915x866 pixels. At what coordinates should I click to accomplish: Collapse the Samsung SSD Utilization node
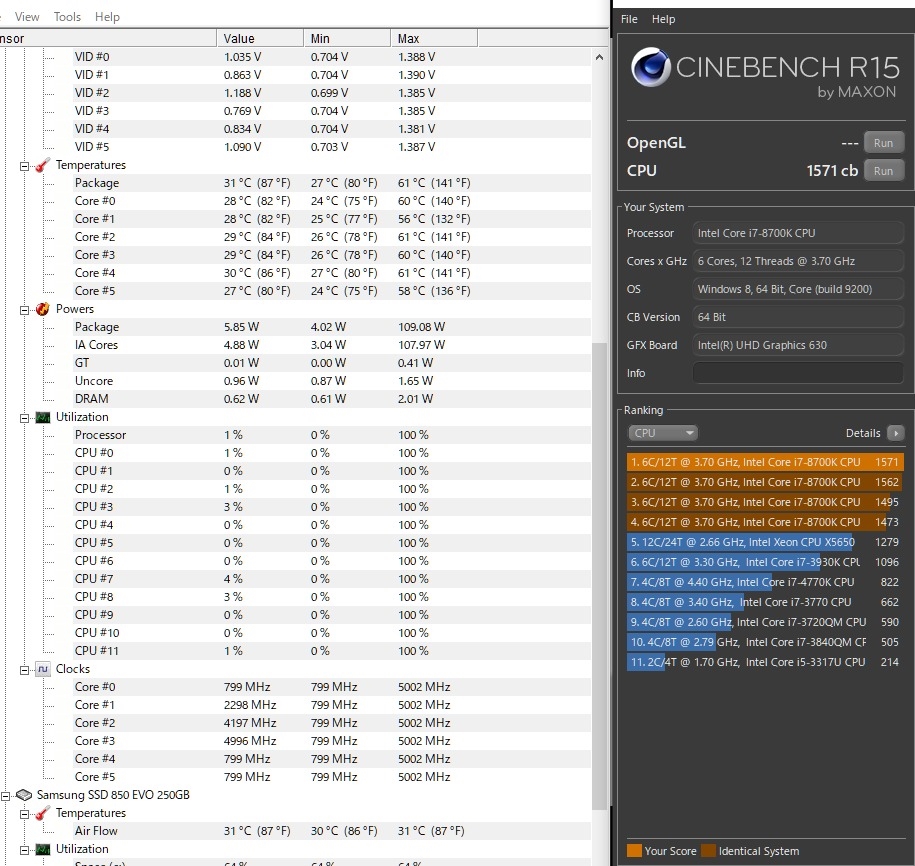25,850
